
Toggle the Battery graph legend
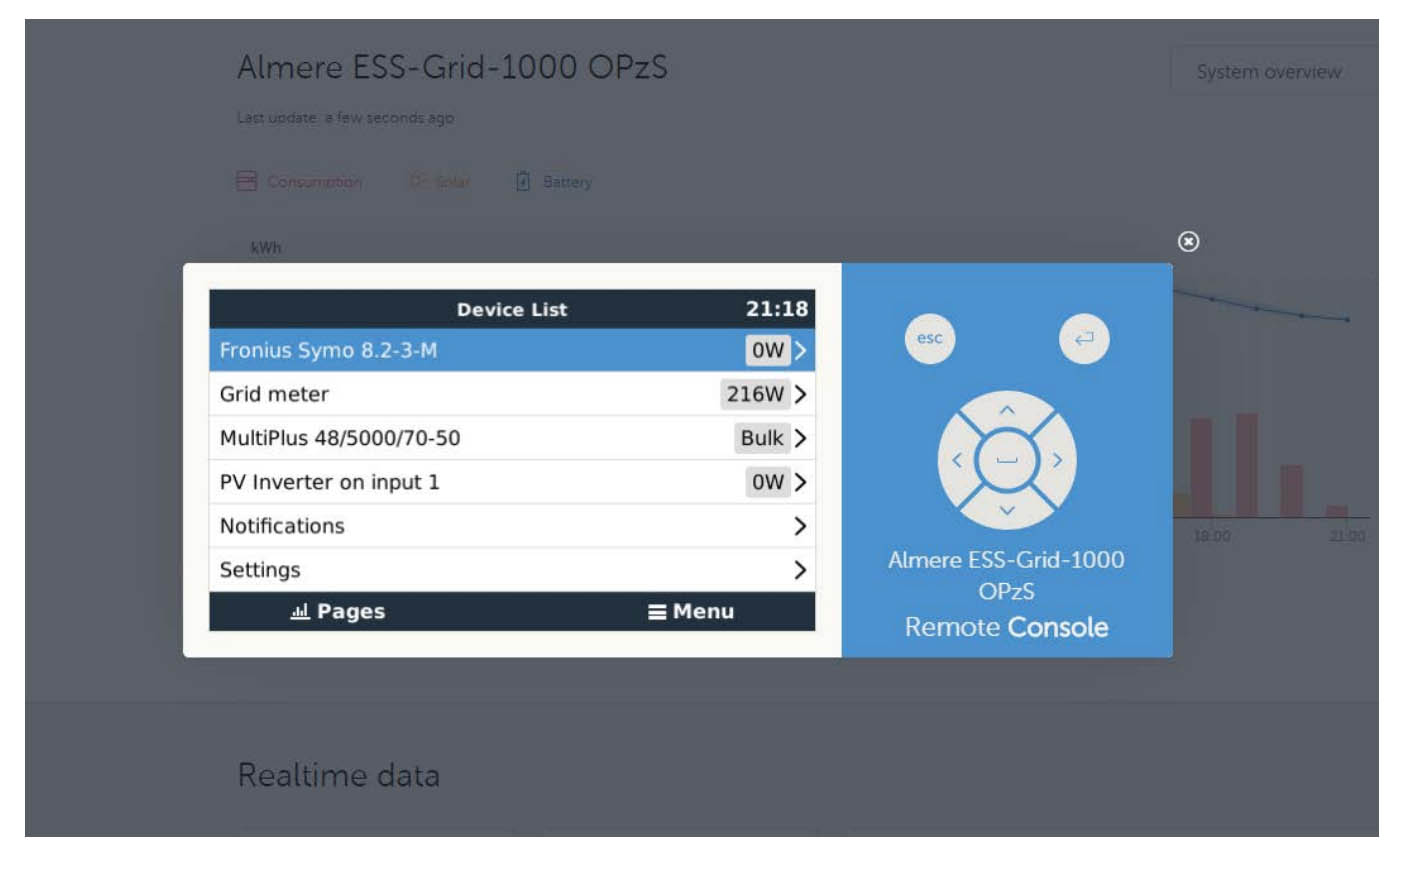coord(555,182)
